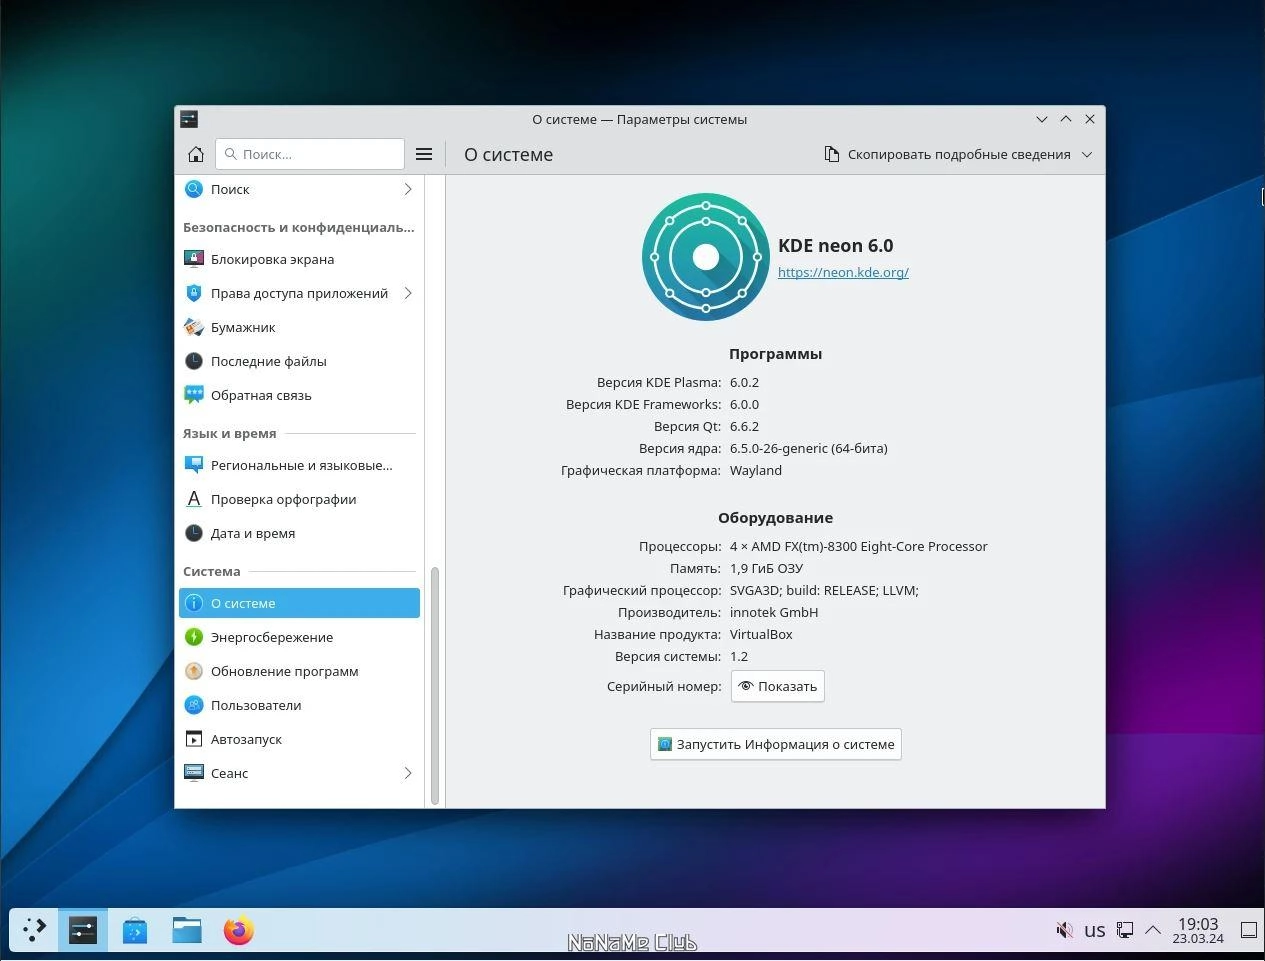This screenshot has width=1265, height=961.
Task: Open Сеанс settings
Action: [x=299, y=773]
